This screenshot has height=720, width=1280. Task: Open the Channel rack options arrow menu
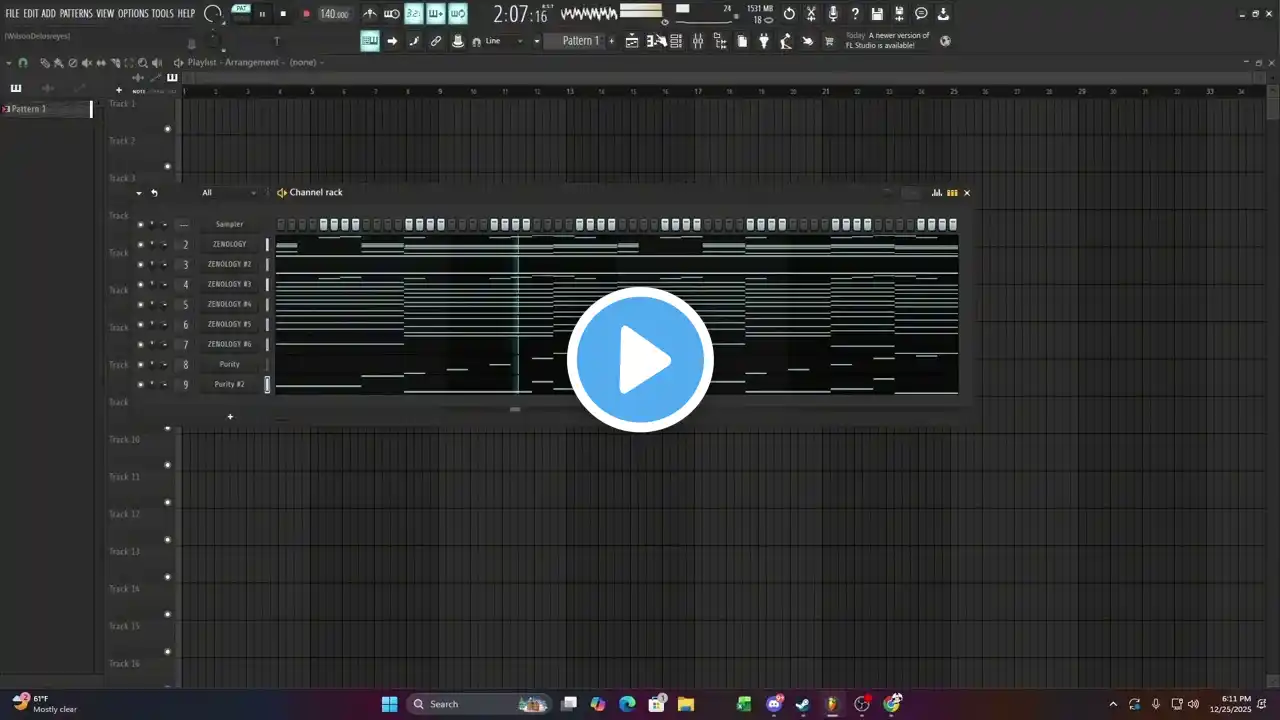pyautogui.click(x=139, y=193)
